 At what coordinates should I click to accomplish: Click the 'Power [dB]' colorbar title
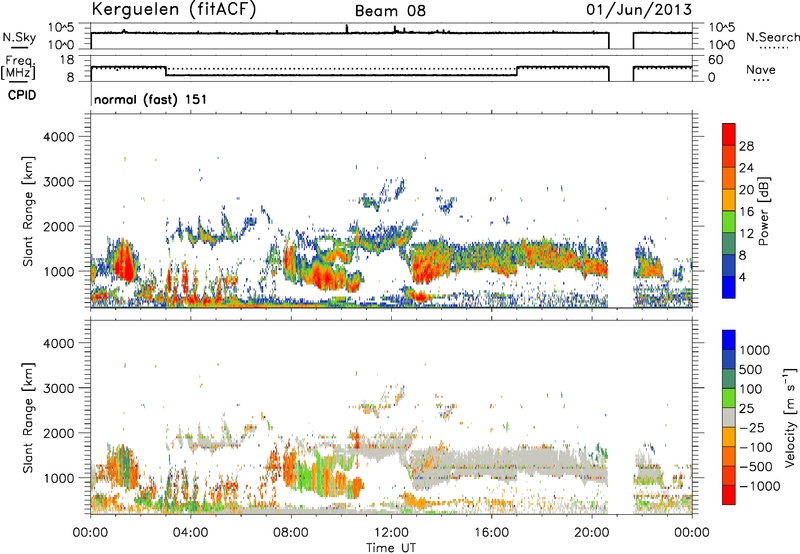(763, 211)
